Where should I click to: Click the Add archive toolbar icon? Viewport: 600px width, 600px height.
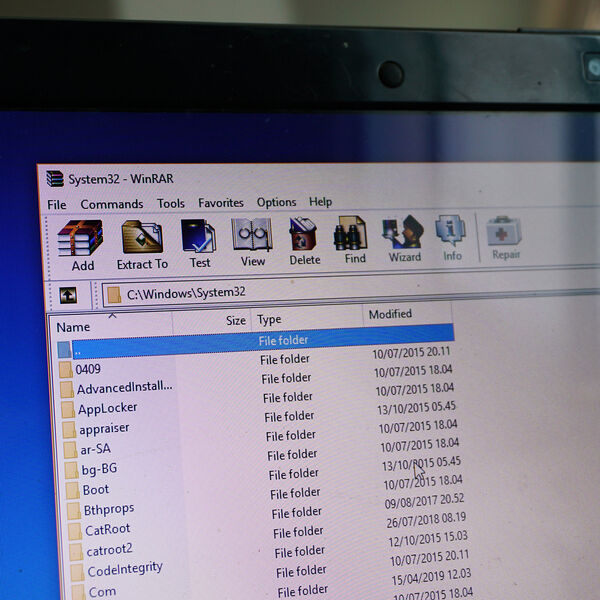point(81,243)
